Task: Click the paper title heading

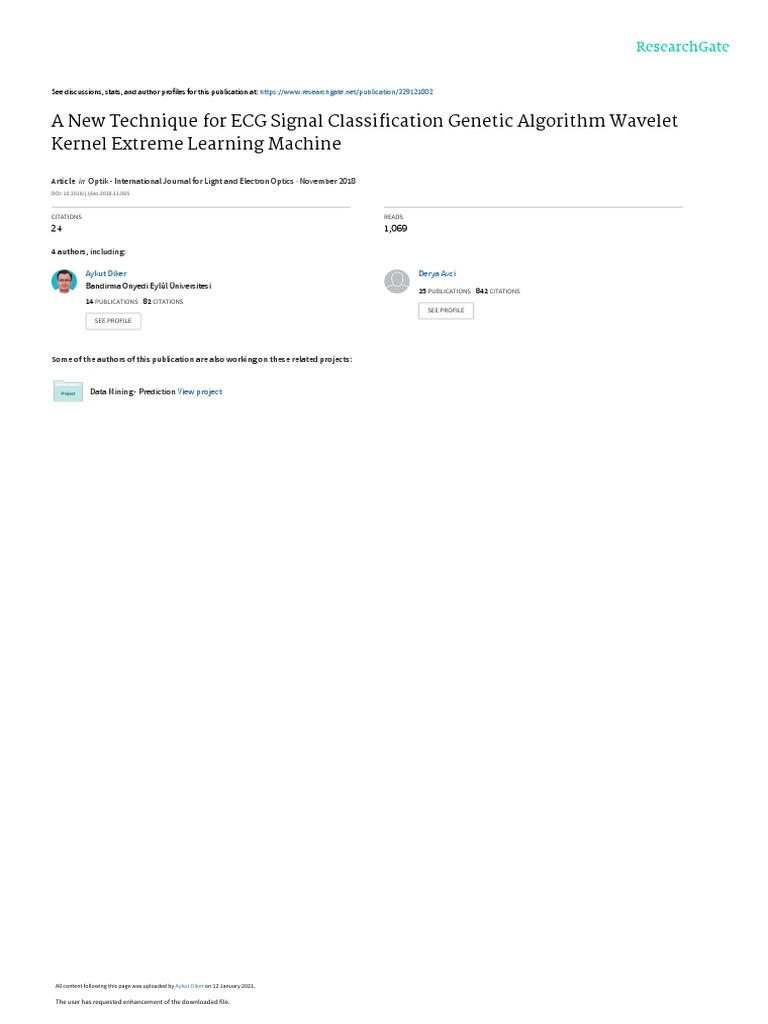Action: click(x=364, y=132)
